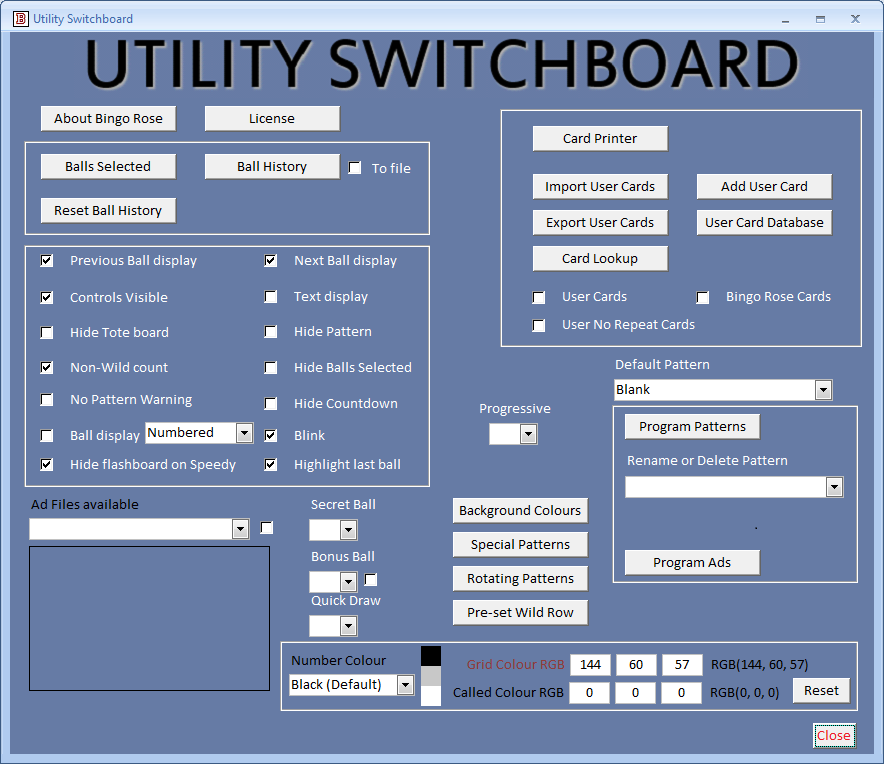Click Grid Colour blue field 57

682,665
